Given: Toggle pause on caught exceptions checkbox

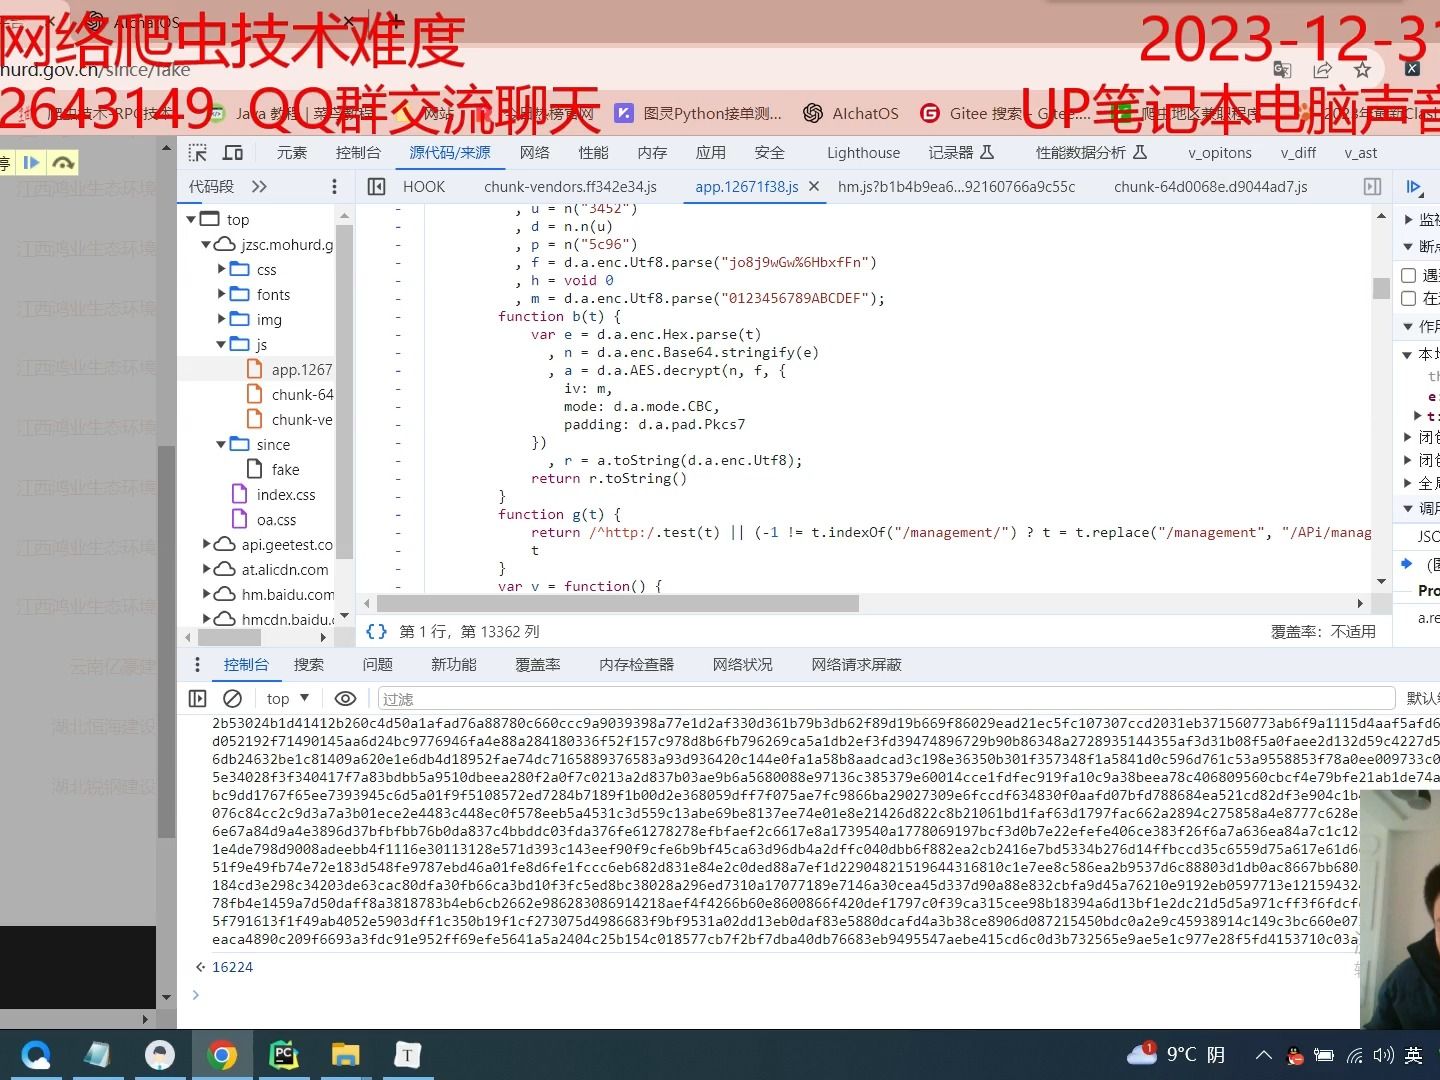Looking at the screenshot, I should pos(1408,298).
